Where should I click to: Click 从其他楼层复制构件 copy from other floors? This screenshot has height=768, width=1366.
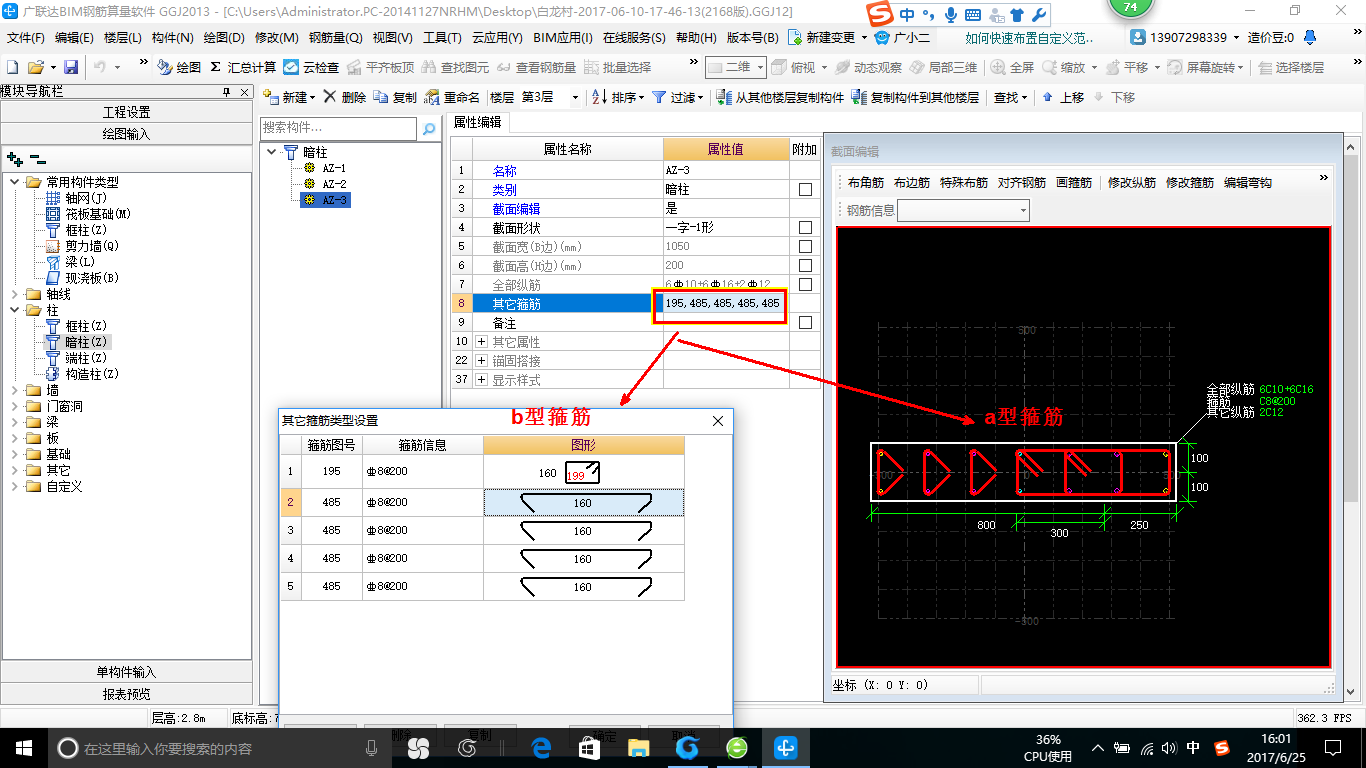pos(781,97)
